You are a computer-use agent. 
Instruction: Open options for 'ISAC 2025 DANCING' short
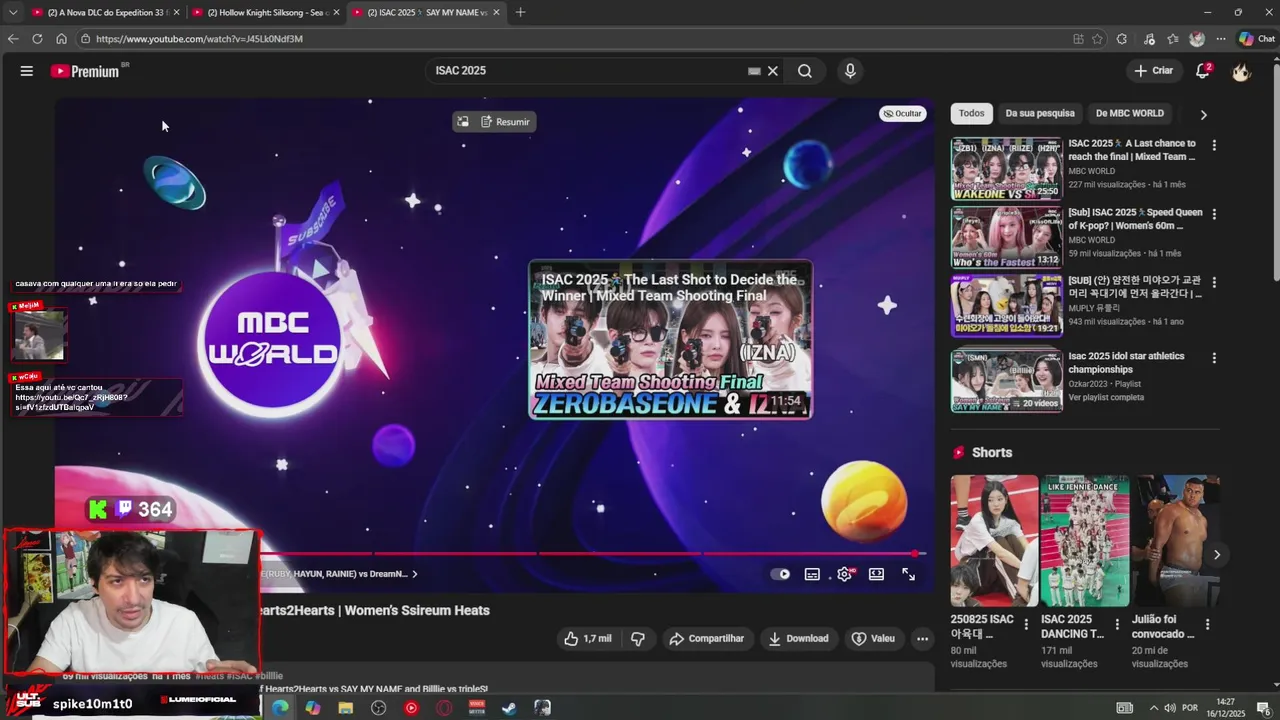click(1117, 624)
